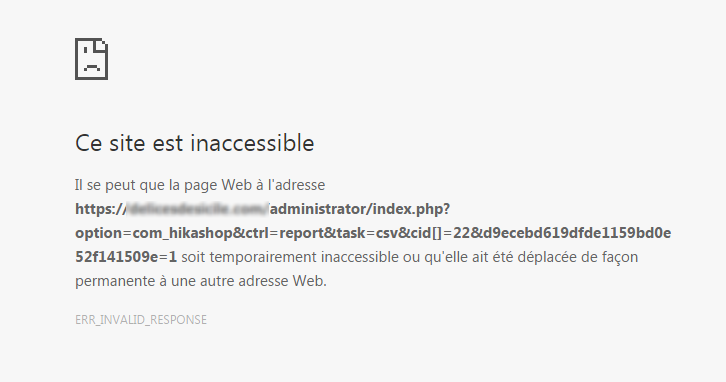726x382 pixels.
Task: Click the "52f141509e=1" token ending
Action: [126, 257]
